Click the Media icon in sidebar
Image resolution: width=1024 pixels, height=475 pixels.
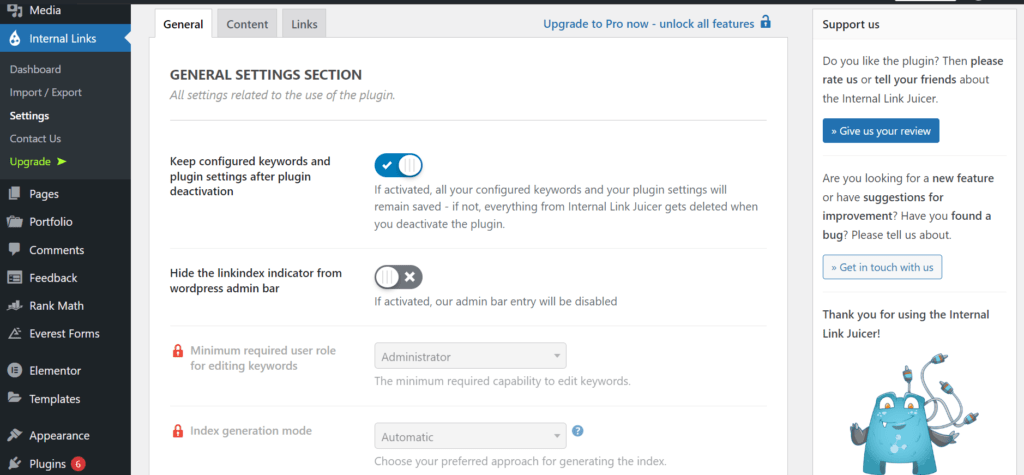(14, 10)
